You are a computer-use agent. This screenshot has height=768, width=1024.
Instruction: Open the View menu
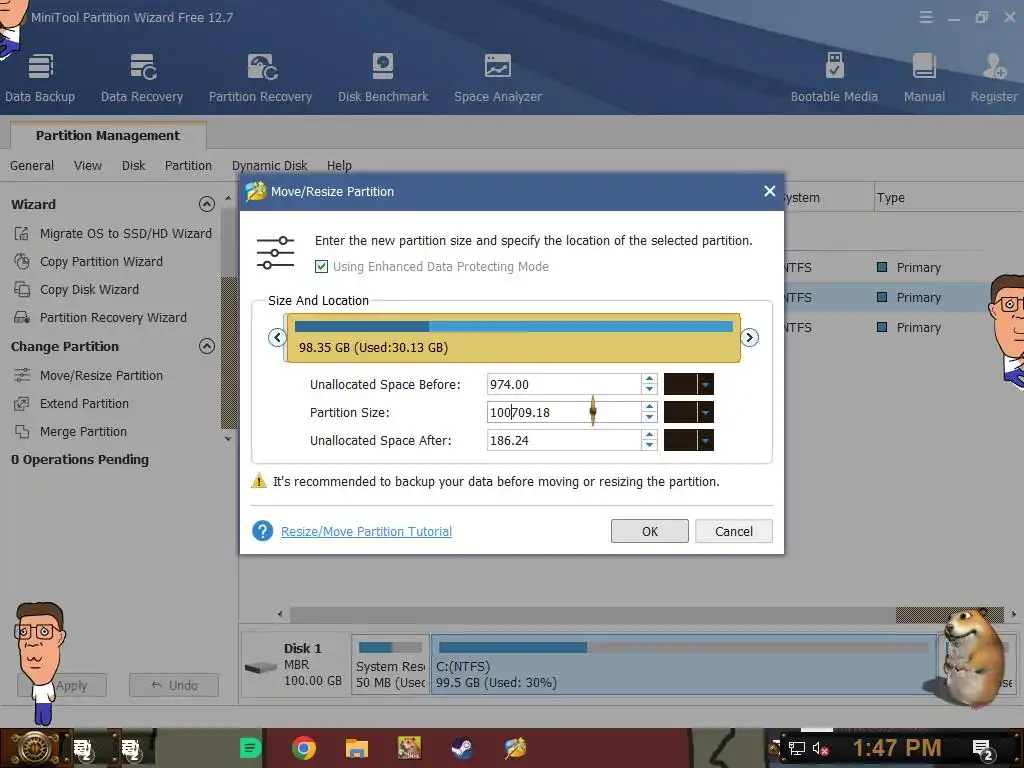click(88, 165)
